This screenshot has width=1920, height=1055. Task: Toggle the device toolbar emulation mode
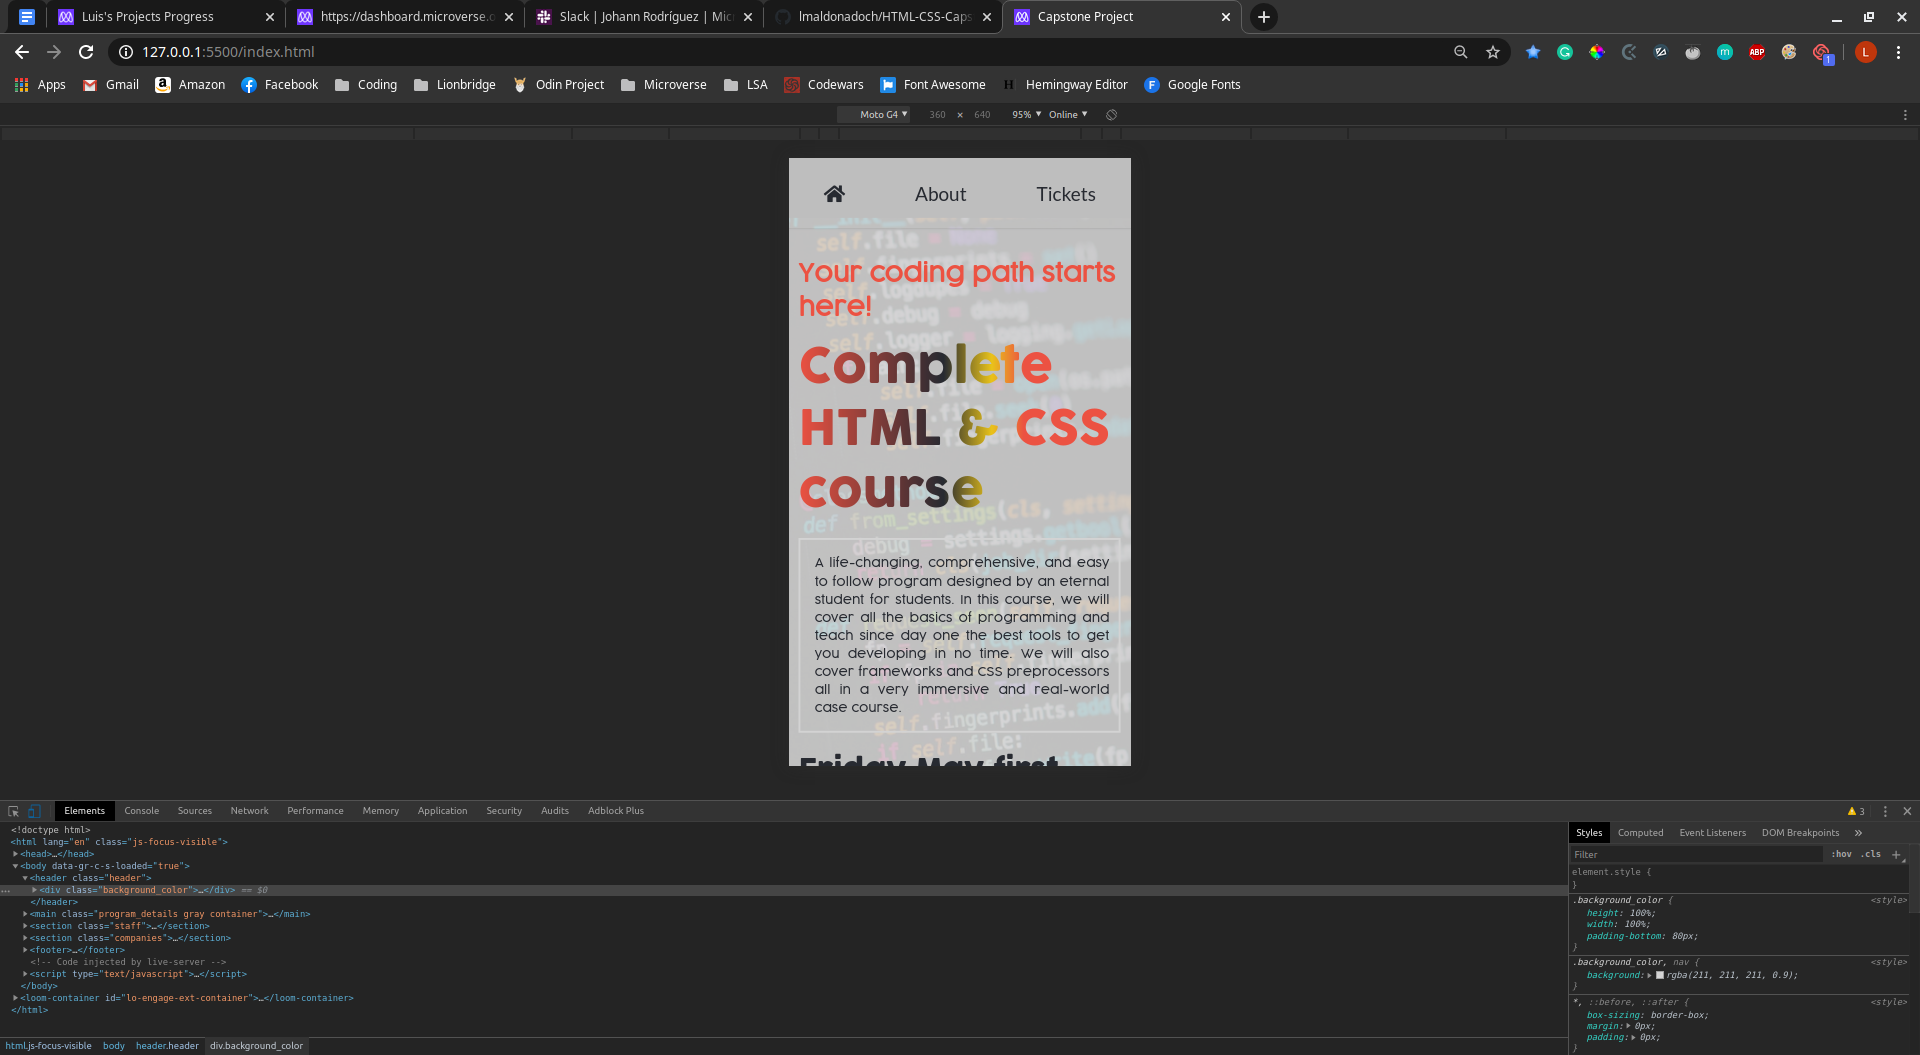(x=34, y=811)
